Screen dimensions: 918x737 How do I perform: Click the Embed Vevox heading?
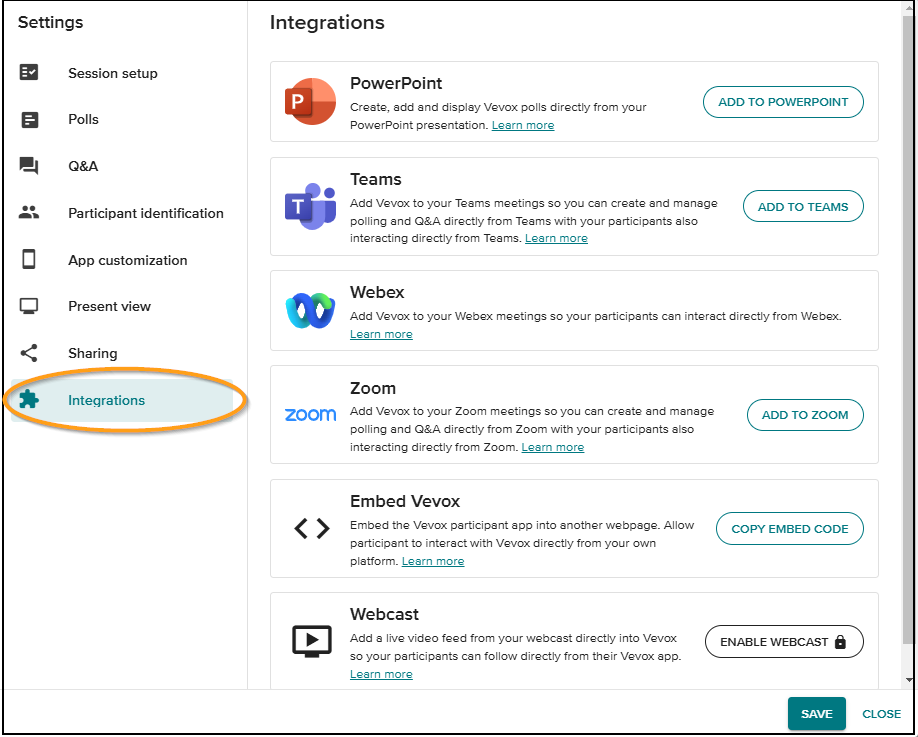(x=405, y=501)
